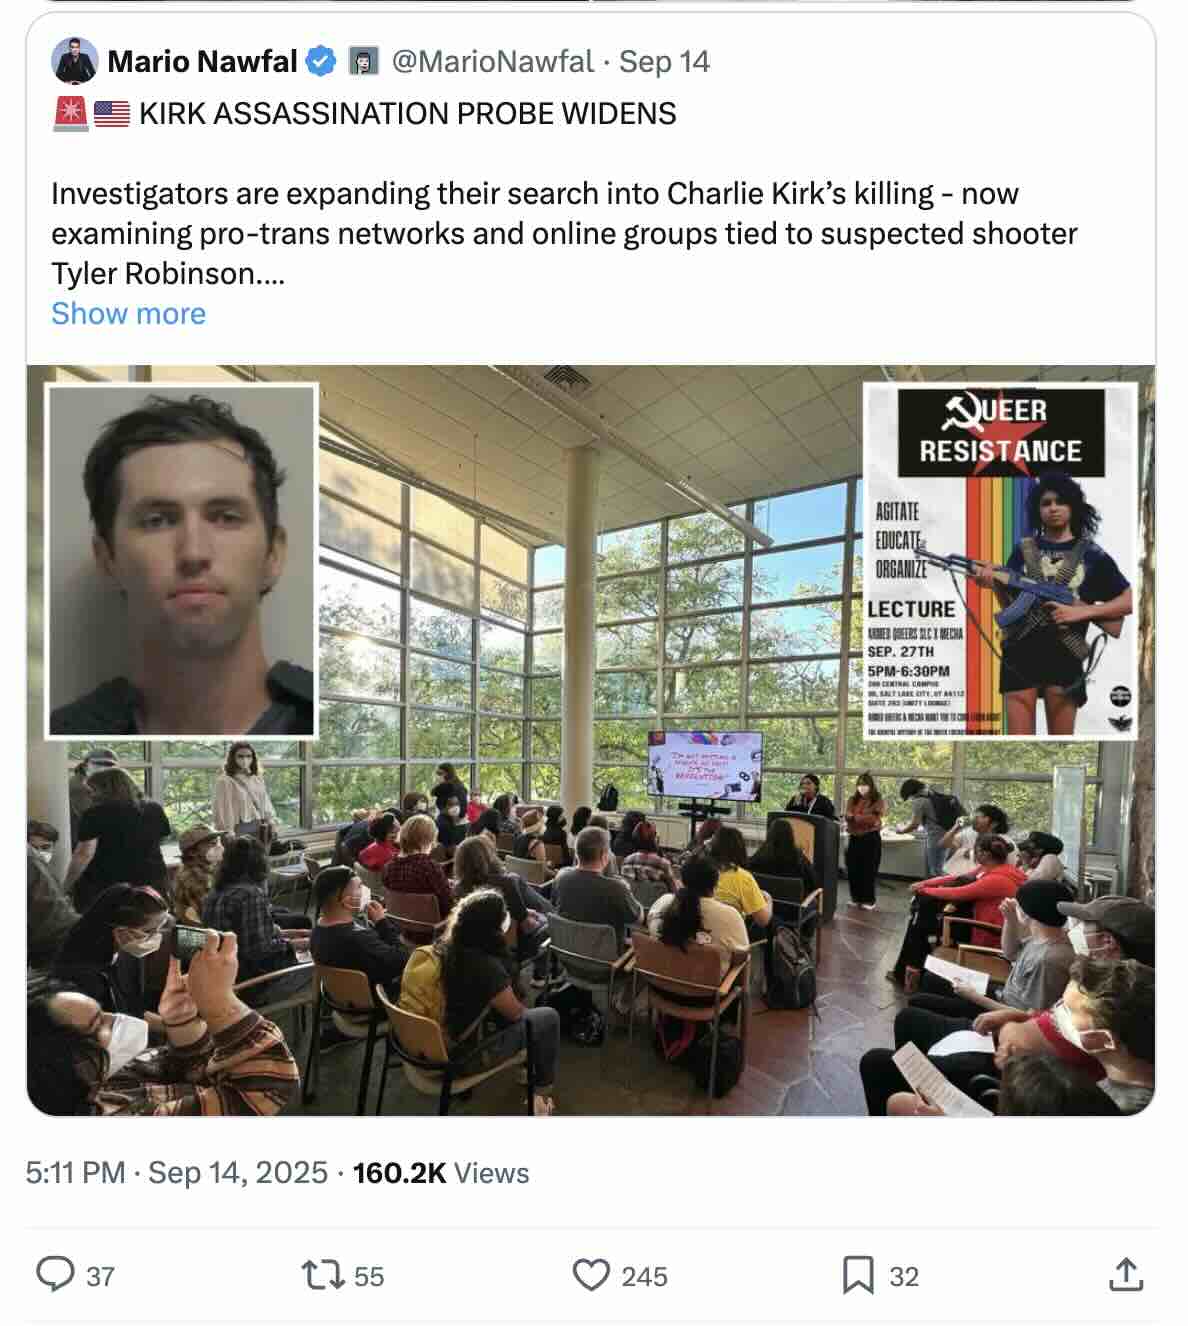This screenshot has height=1326, width=1188.
Task: Click the 245 likes count
Action: [644, 1276]
